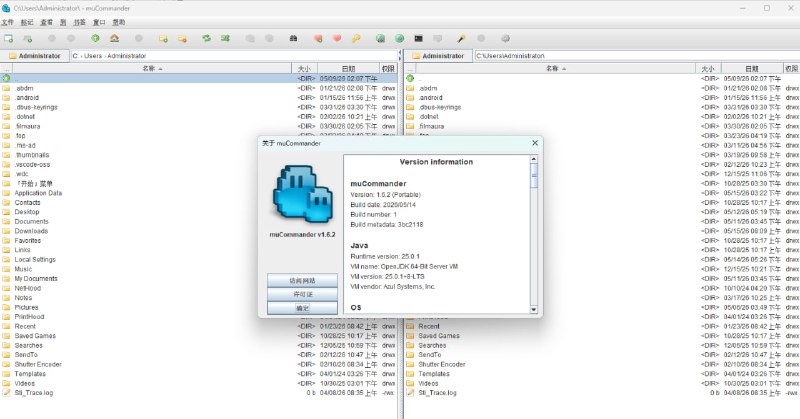Click the 访问网站 button
The image size is (800, 419).
click(303, 281)
